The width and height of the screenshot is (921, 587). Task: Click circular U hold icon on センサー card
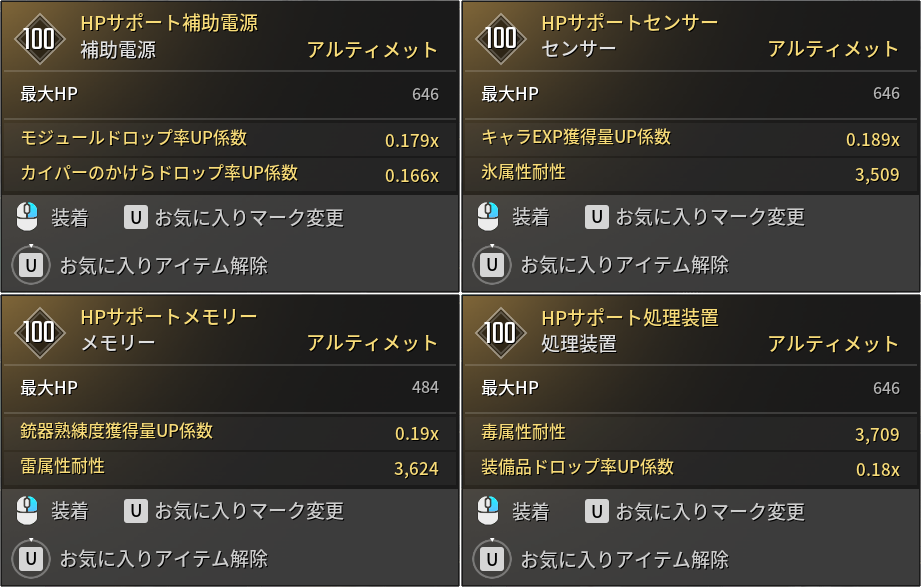492,265
